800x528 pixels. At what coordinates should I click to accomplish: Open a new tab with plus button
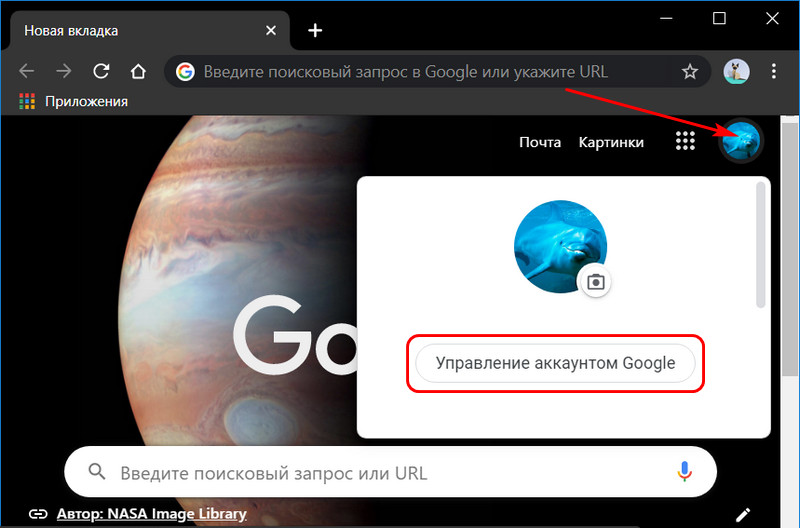315,31
